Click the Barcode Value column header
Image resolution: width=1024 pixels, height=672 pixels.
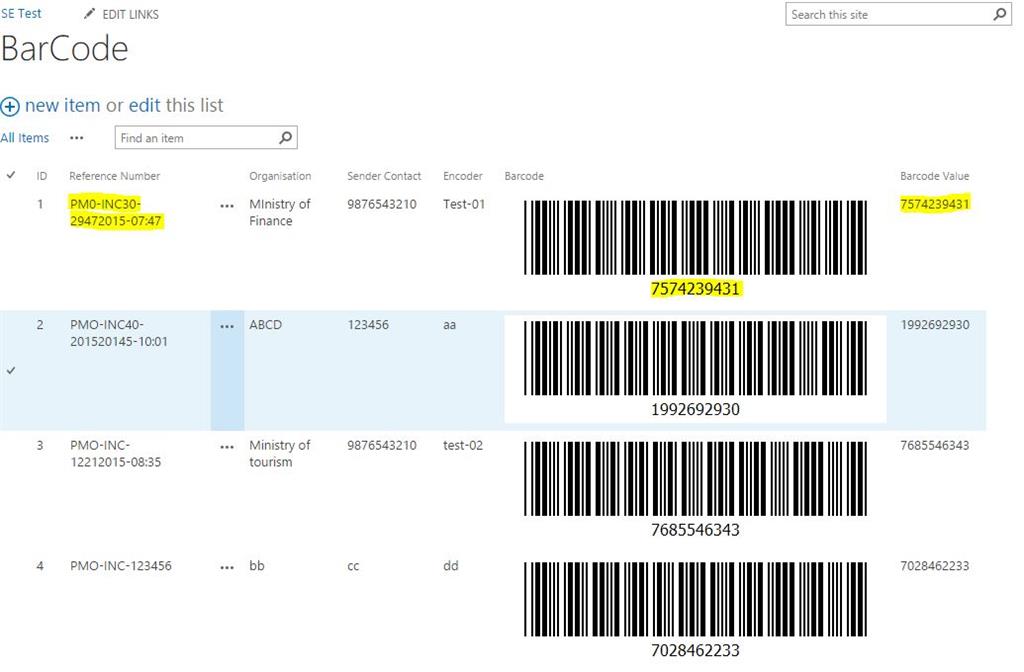[935, 176]
